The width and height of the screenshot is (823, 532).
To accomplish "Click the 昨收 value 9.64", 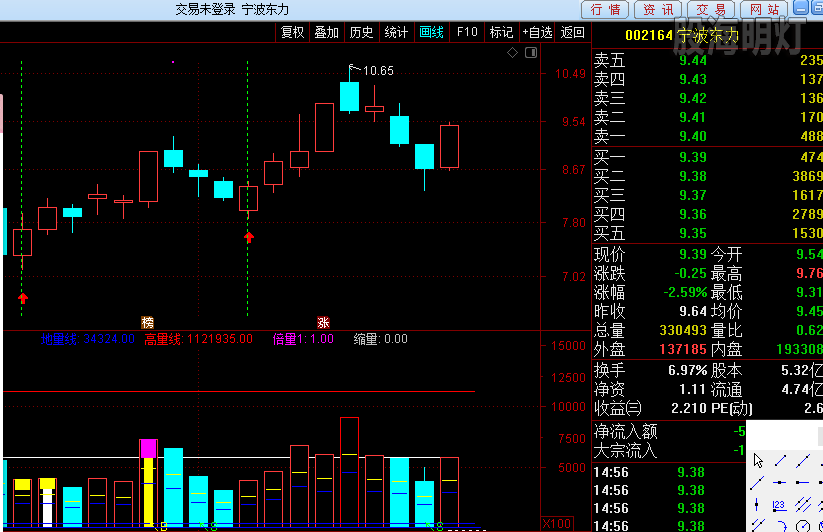I will click(693, 311).
